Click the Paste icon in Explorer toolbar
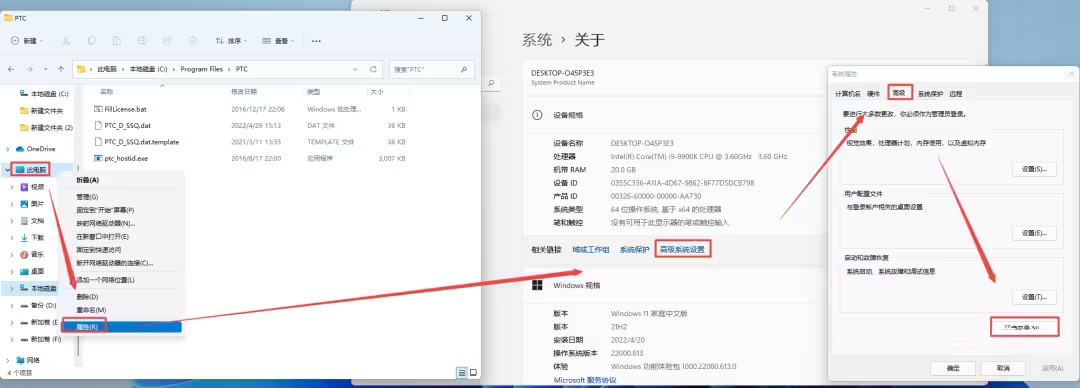Image resolution: width=1080 pixels, height=388 pixels. coord(117,41)
